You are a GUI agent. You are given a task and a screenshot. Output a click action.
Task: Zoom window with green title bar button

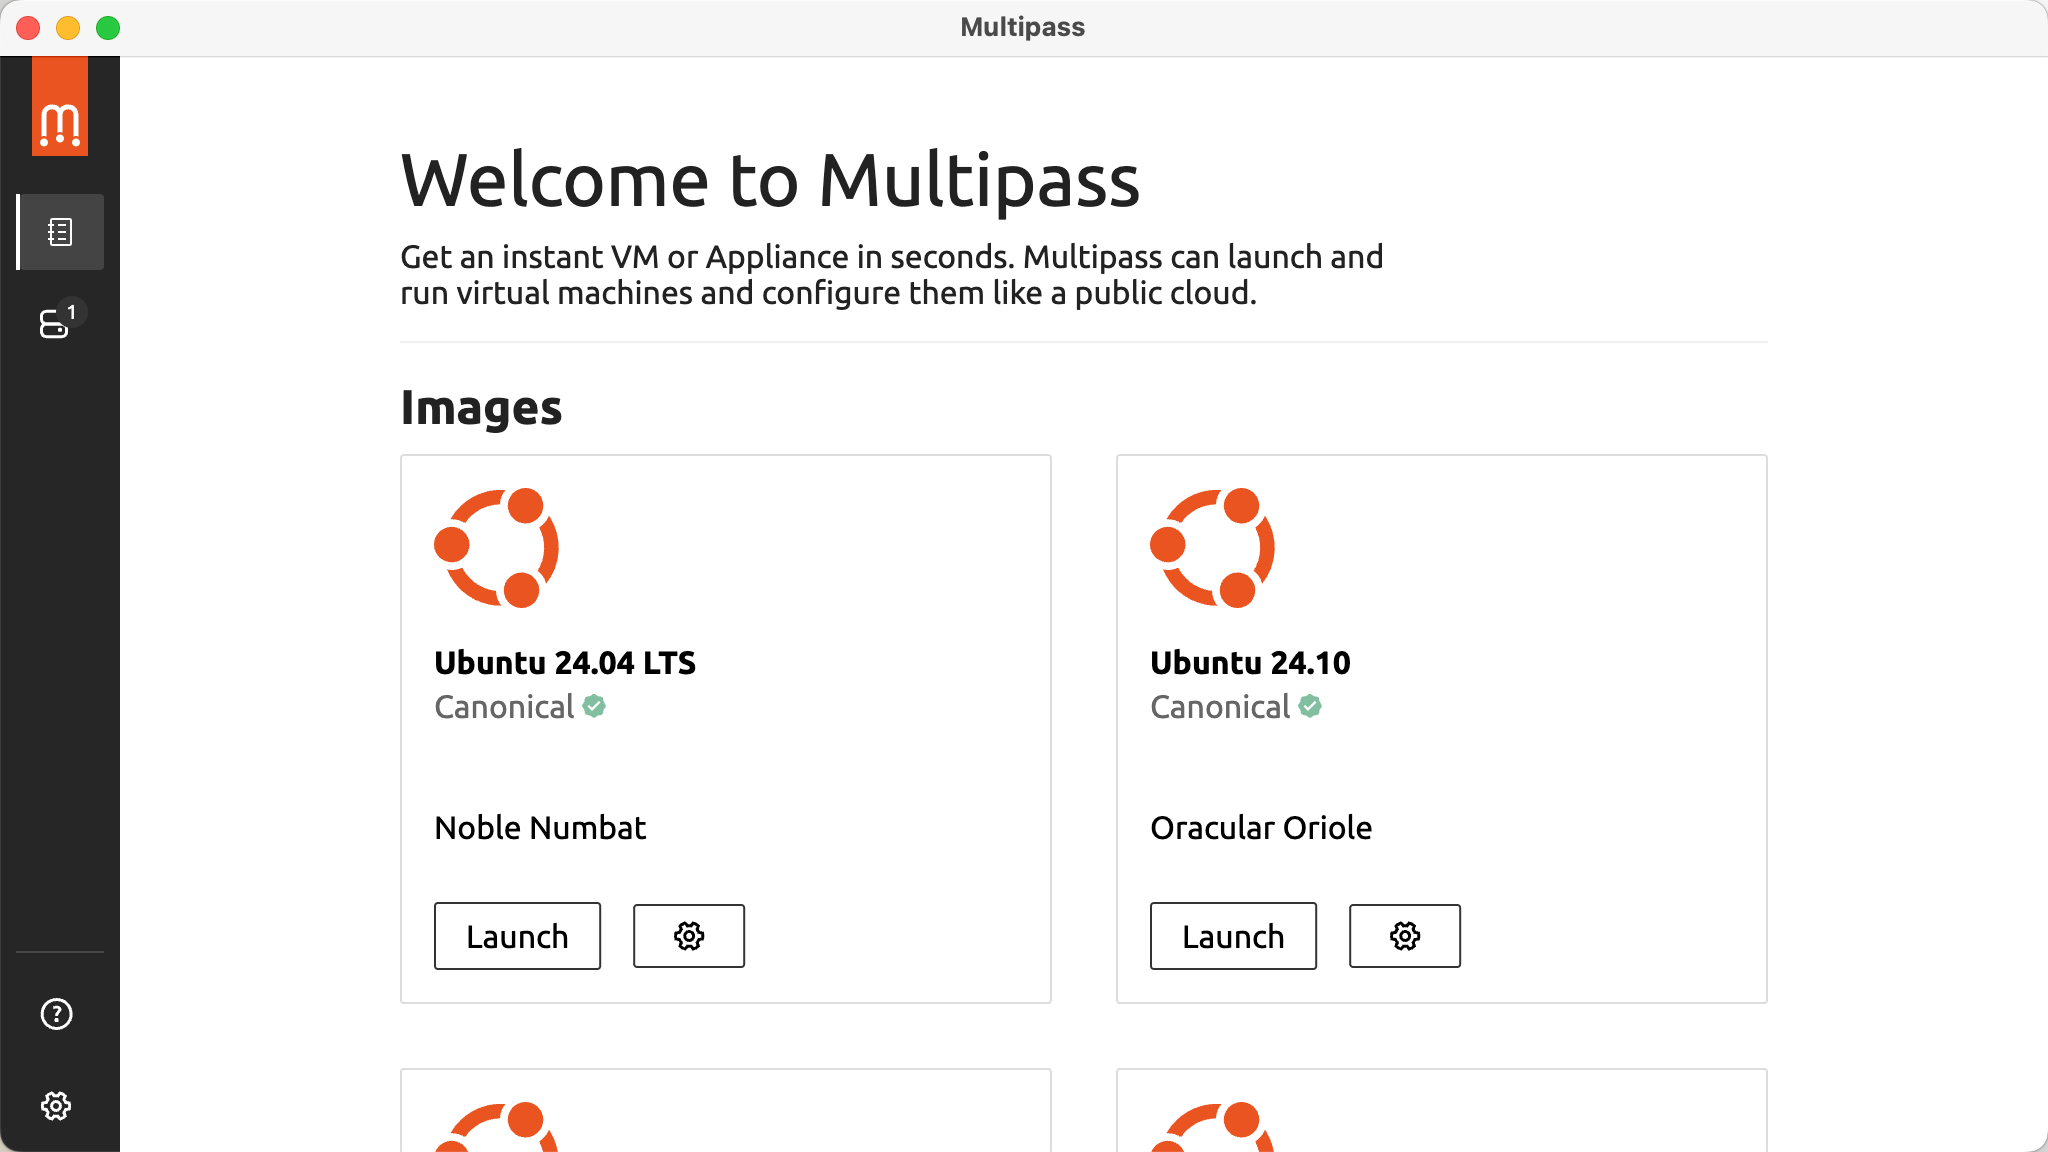pyautogui.click(x=108, y=28)
